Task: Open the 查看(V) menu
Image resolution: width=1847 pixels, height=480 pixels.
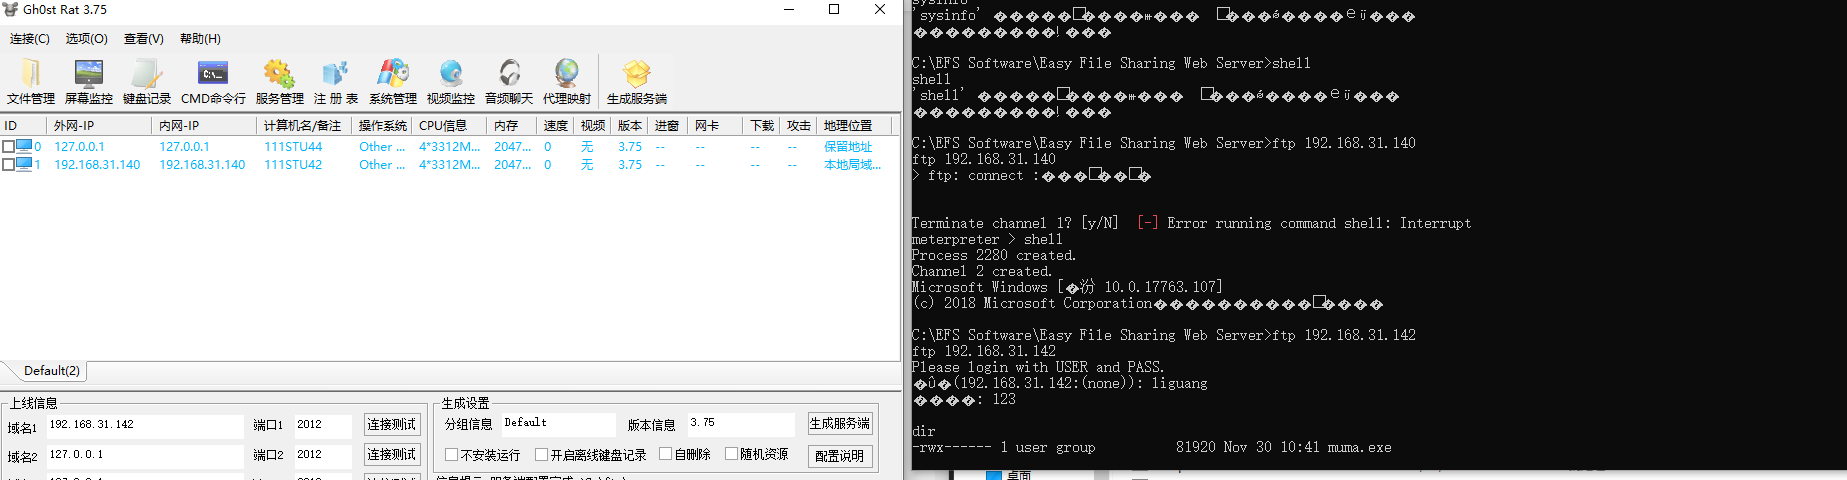Action: coord(143,38)
